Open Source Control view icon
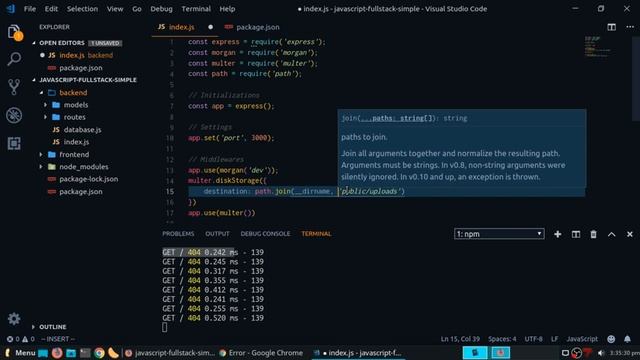 (14, 87)
